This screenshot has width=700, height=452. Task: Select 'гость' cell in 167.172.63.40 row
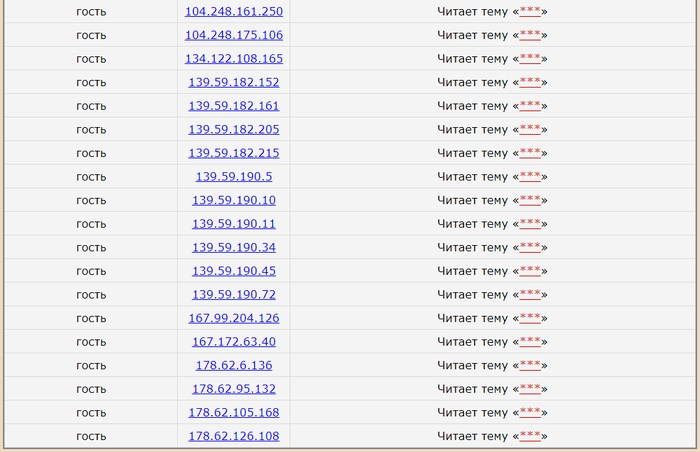tap(91, 342)
